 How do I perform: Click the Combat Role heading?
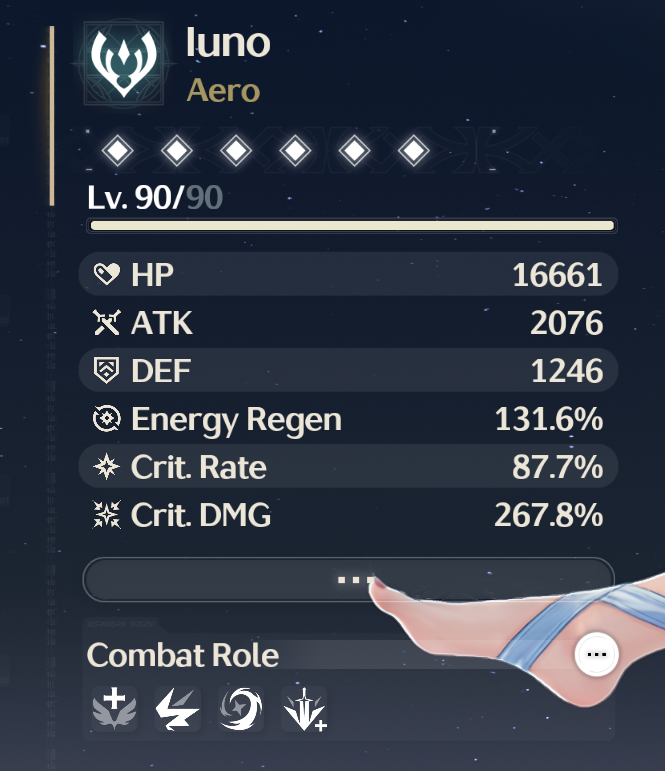183,655
